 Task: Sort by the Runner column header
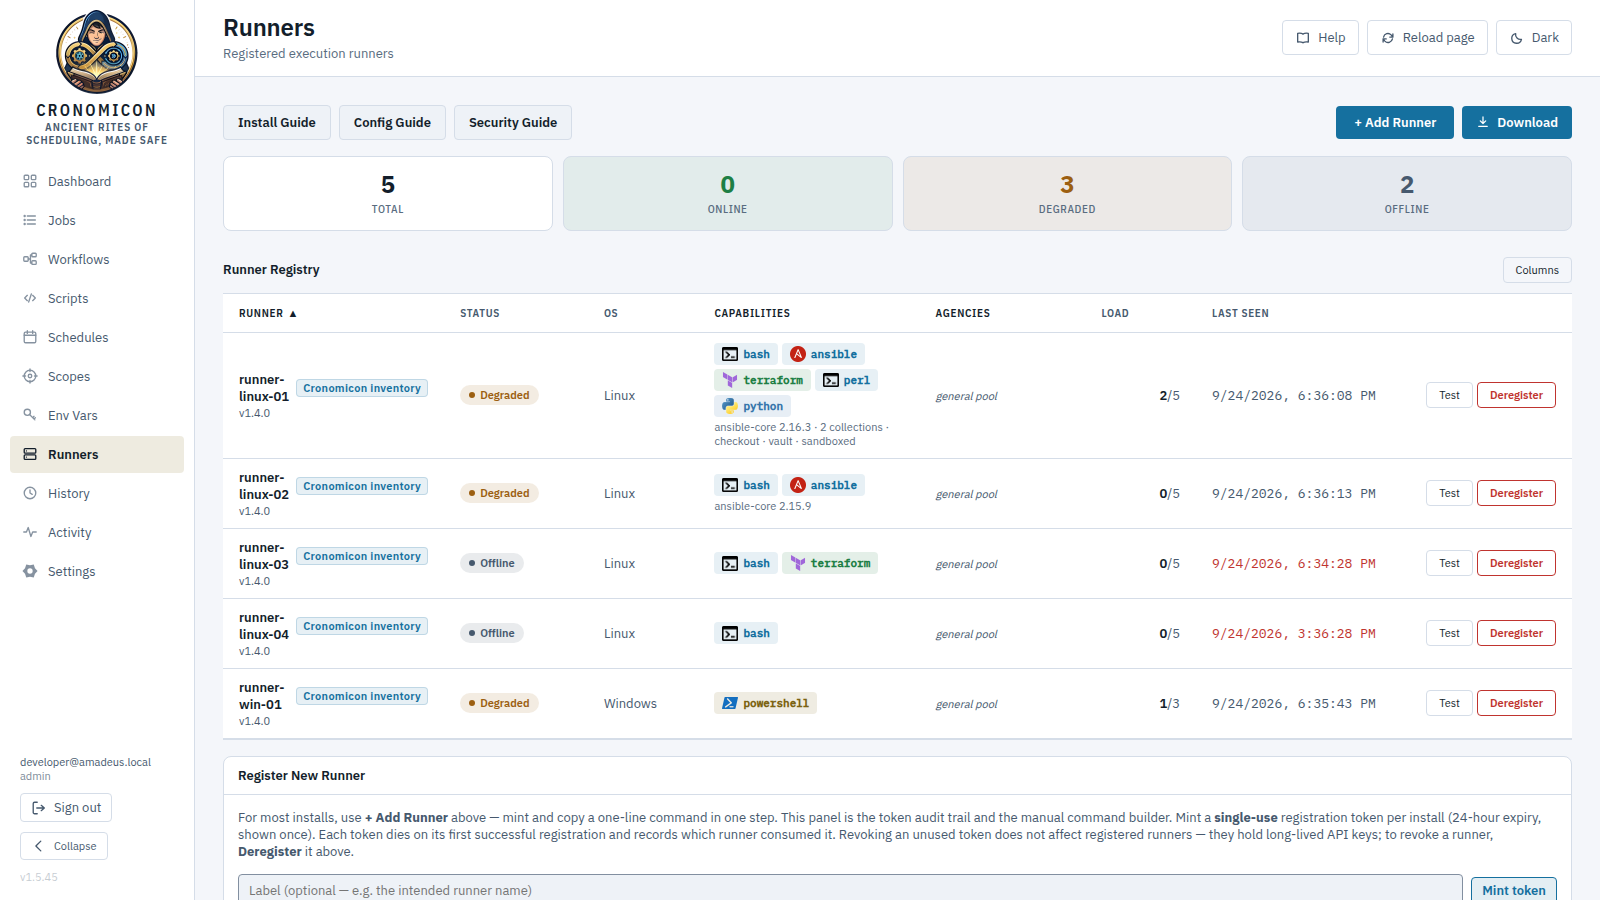[268, 313]
